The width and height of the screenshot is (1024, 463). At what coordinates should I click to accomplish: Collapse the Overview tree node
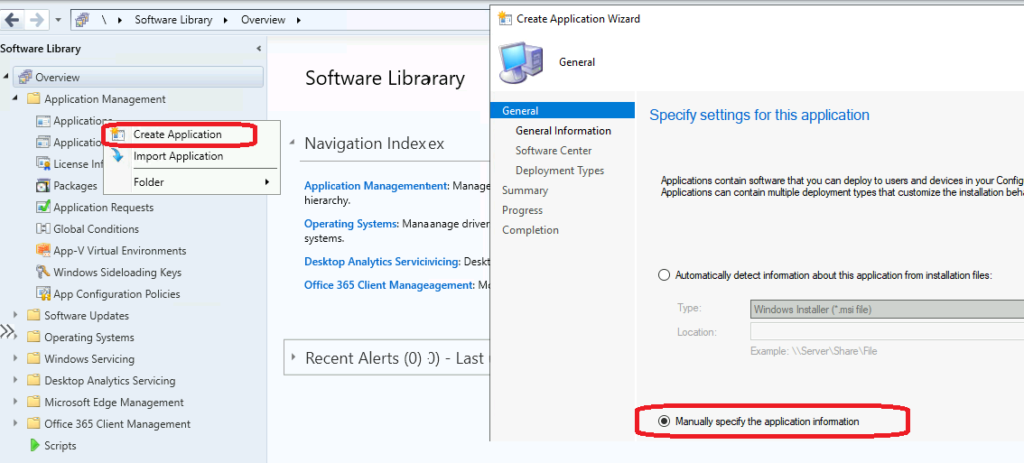[x=7, y=77]
